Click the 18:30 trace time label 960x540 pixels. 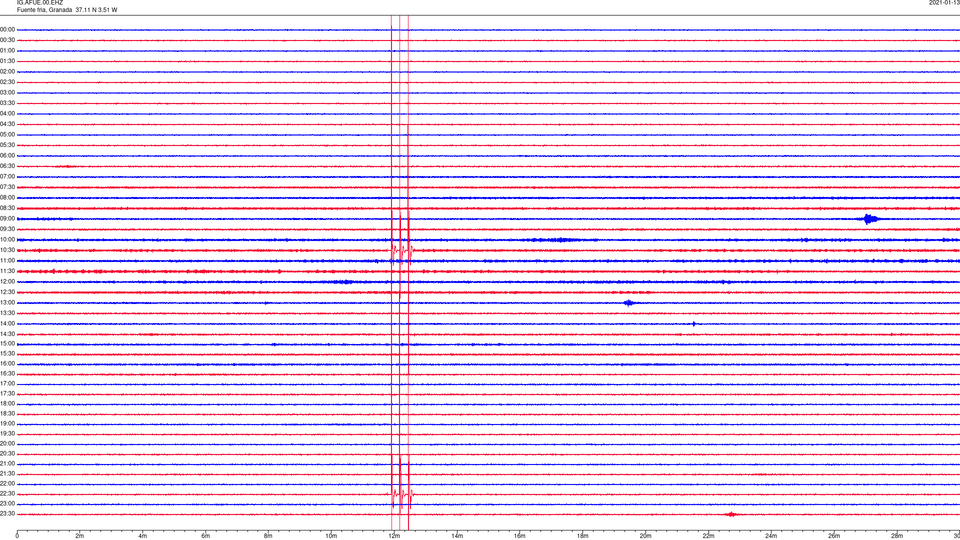(x=7, y=414)
